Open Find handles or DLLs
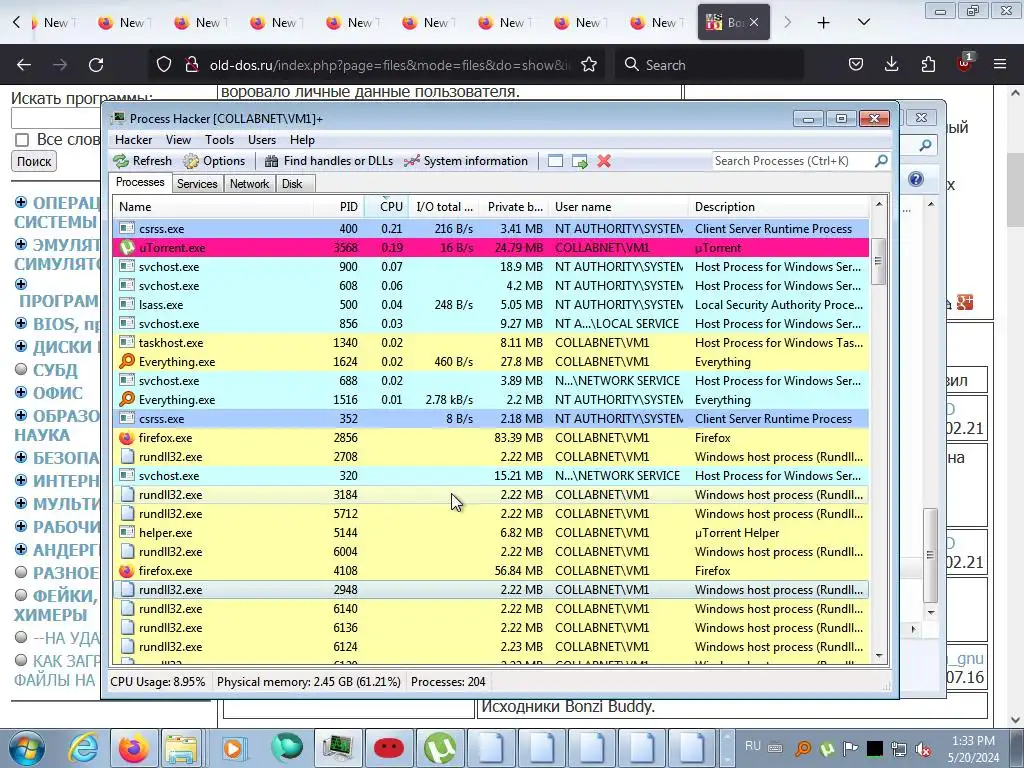This screenshot has width=1024, height=768. click(x=328, y=161)
